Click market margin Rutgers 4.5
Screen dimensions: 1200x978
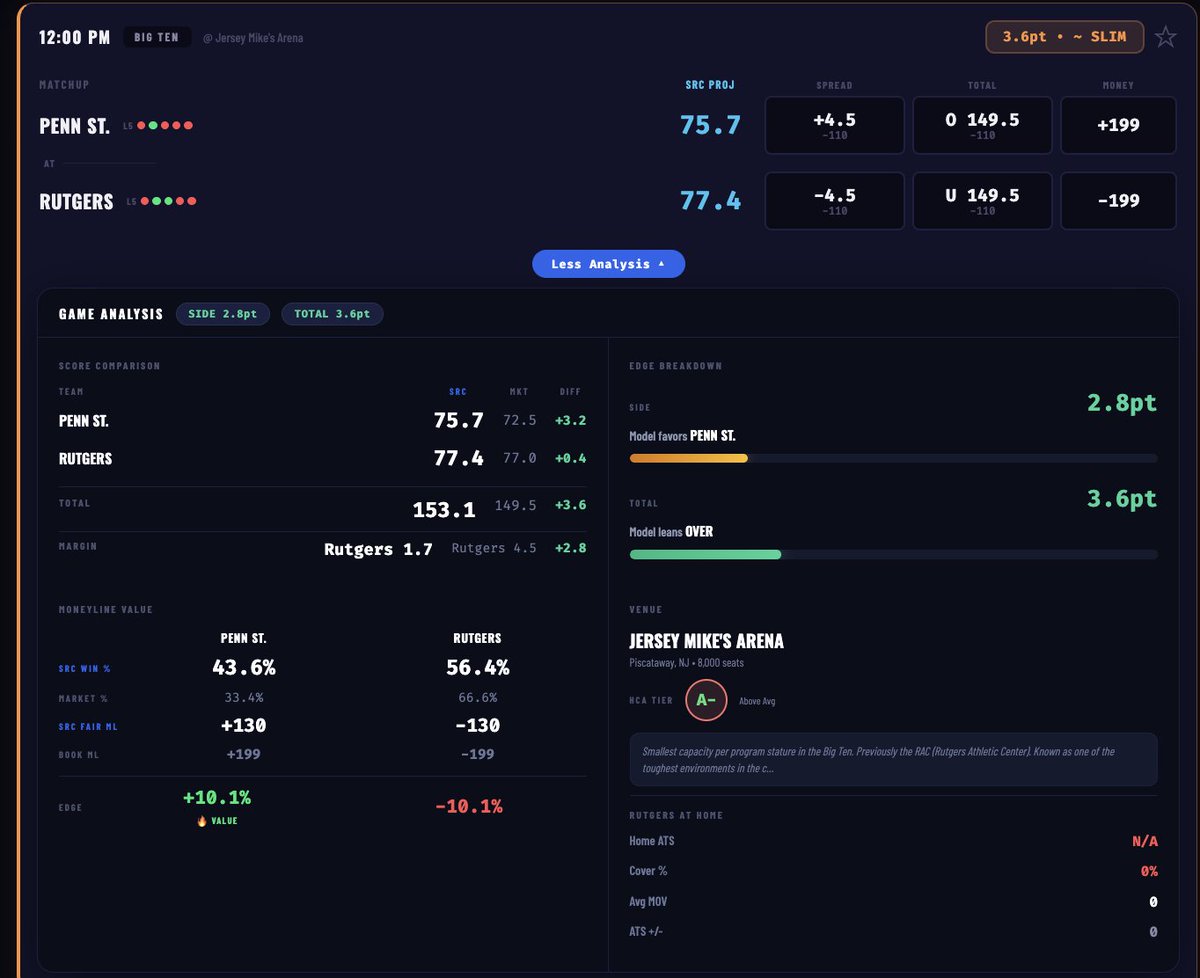click(x=494, y=548)
